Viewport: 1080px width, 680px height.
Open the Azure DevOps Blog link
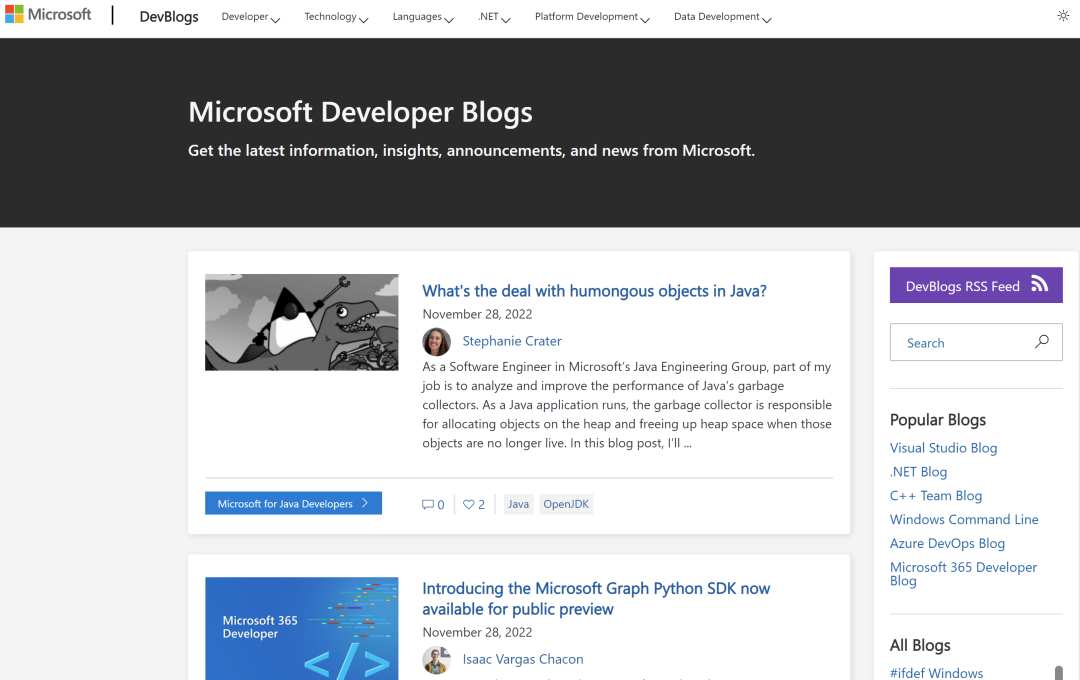(947, 544)
